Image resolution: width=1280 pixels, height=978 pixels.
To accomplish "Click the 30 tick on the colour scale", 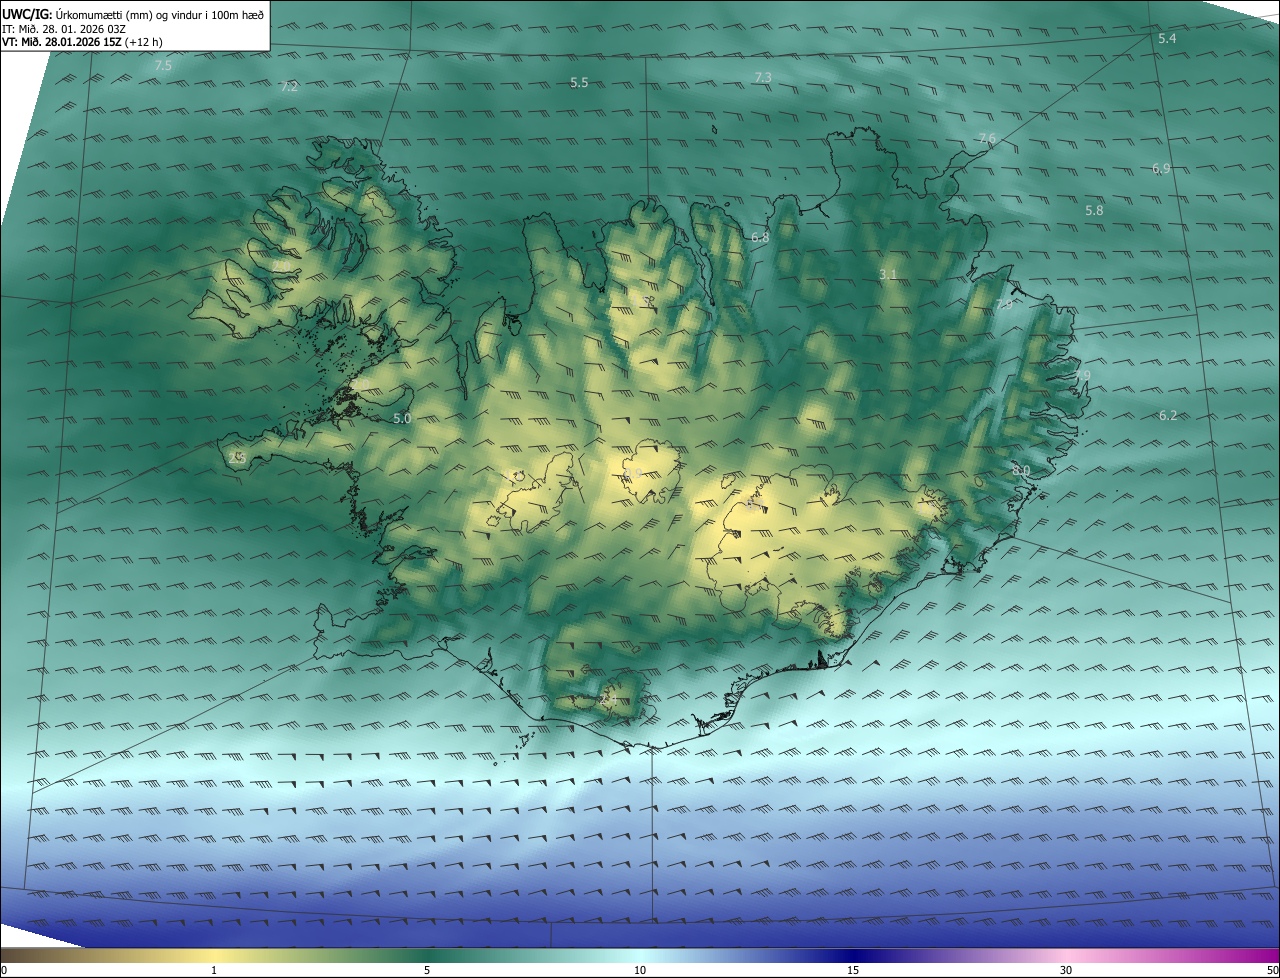I will (x=1066, y=970).
